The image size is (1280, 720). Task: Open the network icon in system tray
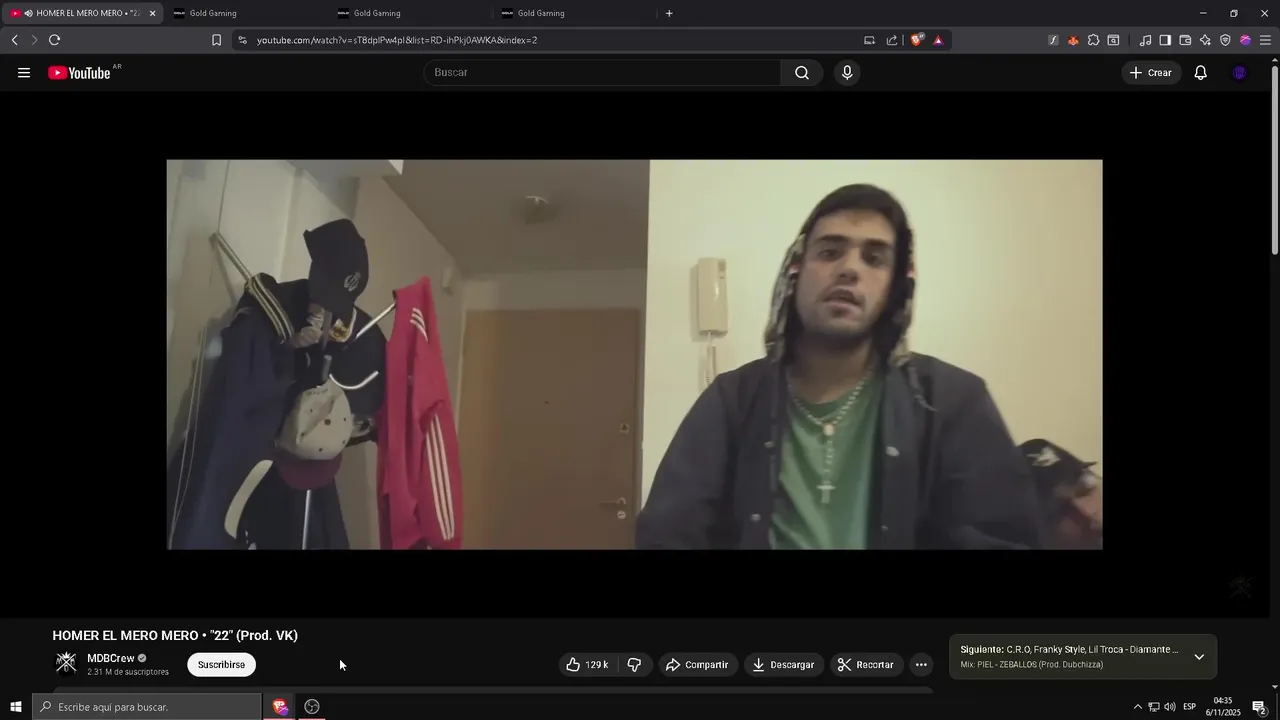pos(1154,707)
